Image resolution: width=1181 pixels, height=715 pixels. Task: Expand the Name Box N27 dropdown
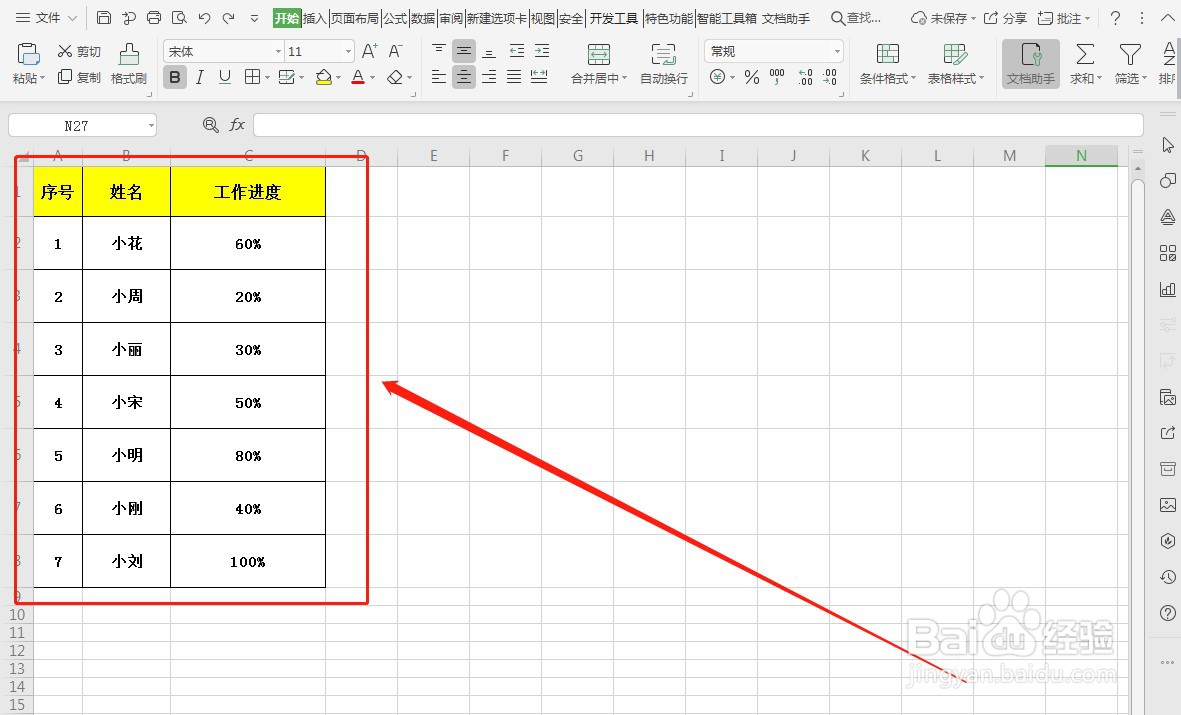151,125
